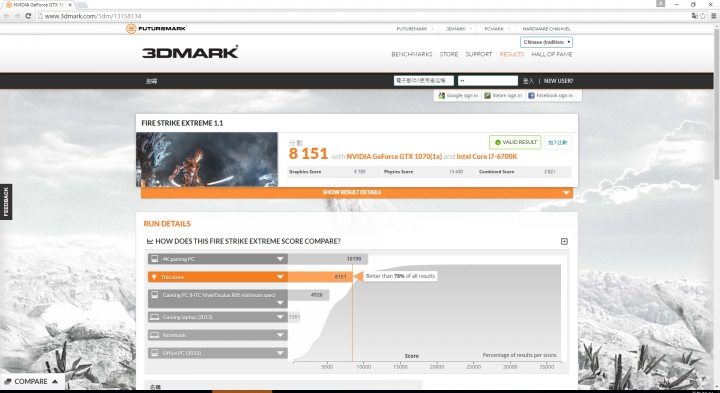The image size is (720, 393).
Task: Click the translate page icon in the address bar
Action: point(694,16)
